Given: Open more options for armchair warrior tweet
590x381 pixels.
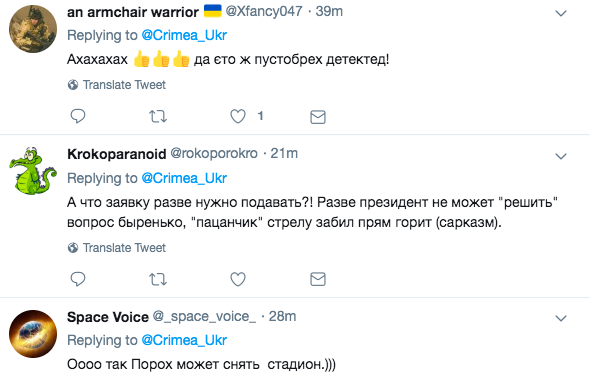Looking at the screenshot, I should [x=561, y=14].
